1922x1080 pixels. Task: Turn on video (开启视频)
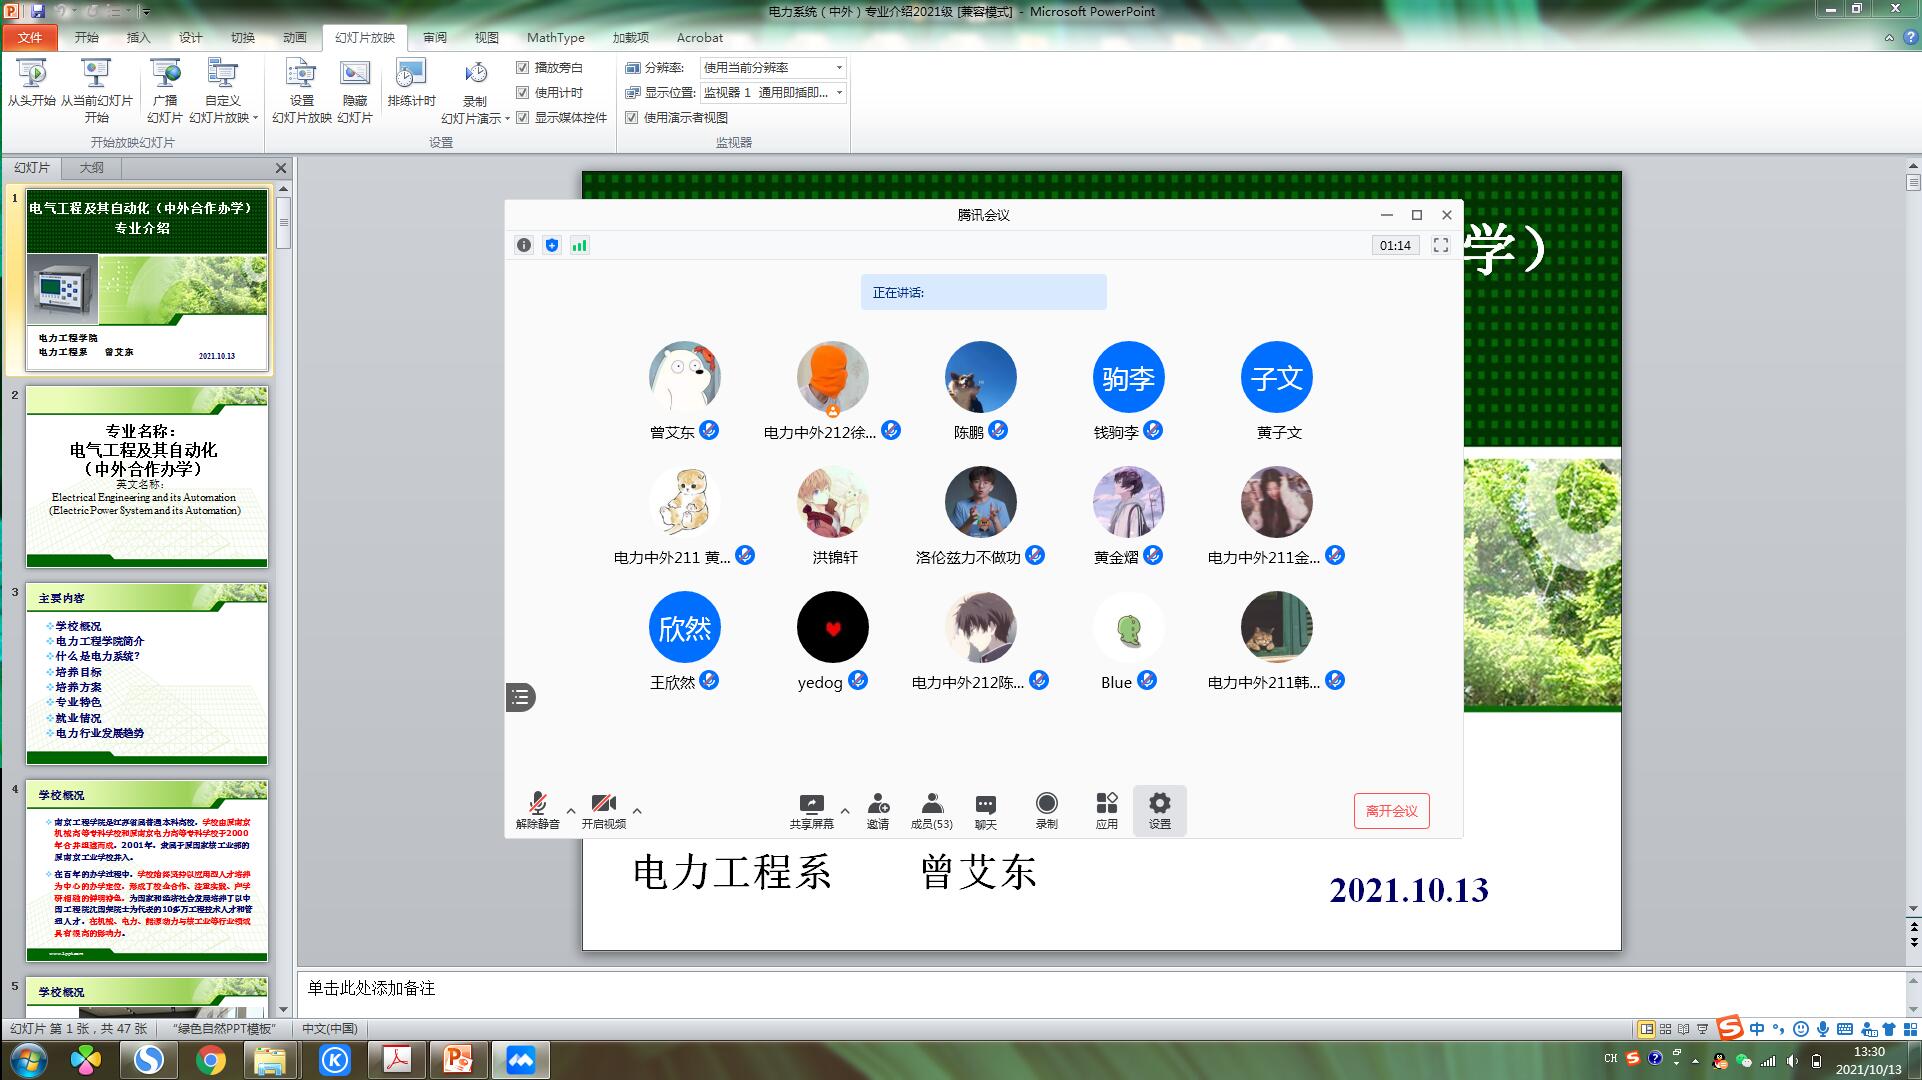click(604, 811)
